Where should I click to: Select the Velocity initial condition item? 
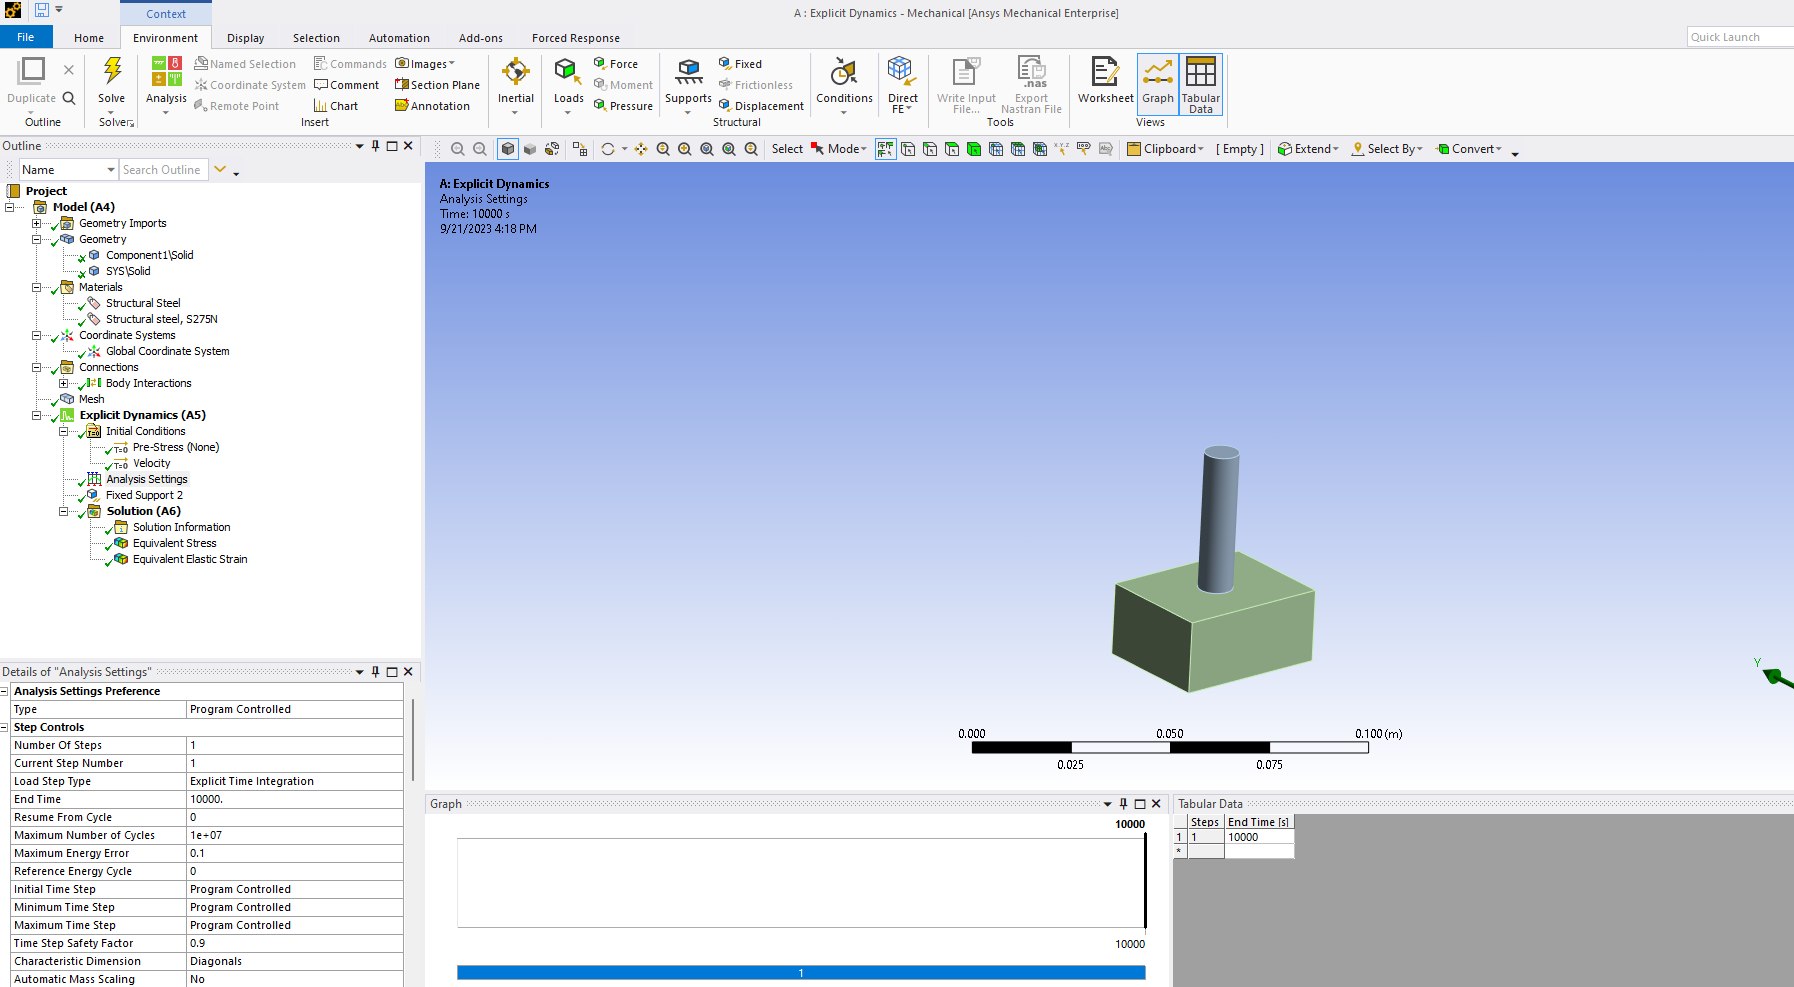click(x=151, y=463)
